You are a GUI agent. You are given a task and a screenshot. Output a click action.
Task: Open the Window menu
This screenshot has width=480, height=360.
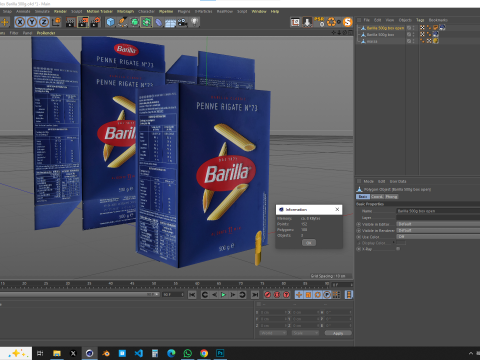pyautogui.click(x=259, y=11)
